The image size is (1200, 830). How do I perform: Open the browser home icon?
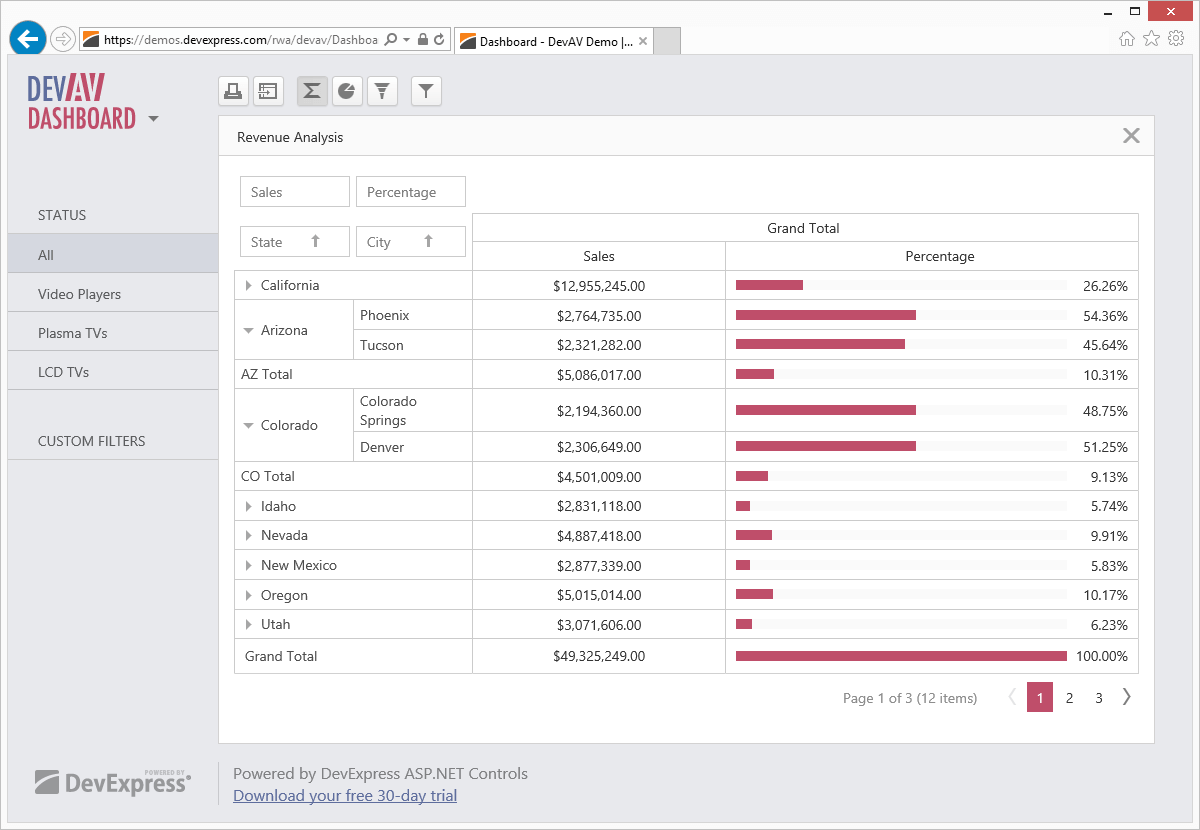pyautogui.click(x=1126, y=39)
